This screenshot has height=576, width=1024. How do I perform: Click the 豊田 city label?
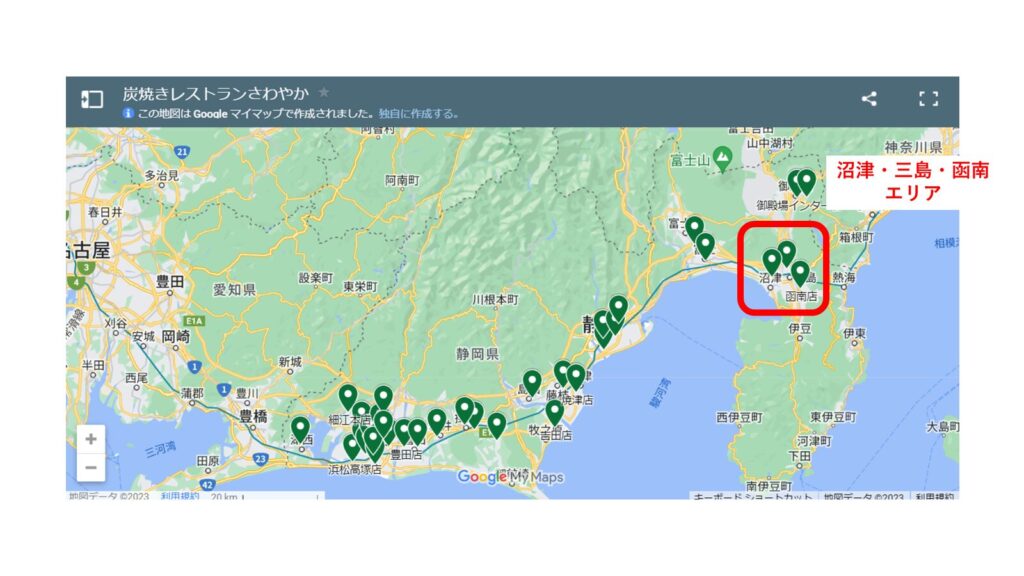[170, 282]
